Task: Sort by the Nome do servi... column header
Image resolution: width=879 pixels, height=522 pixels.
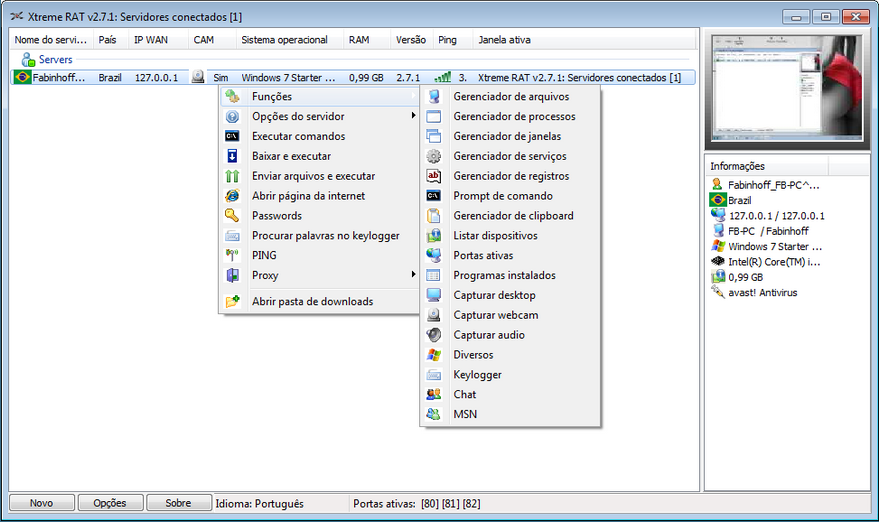Action: point(50,40)
